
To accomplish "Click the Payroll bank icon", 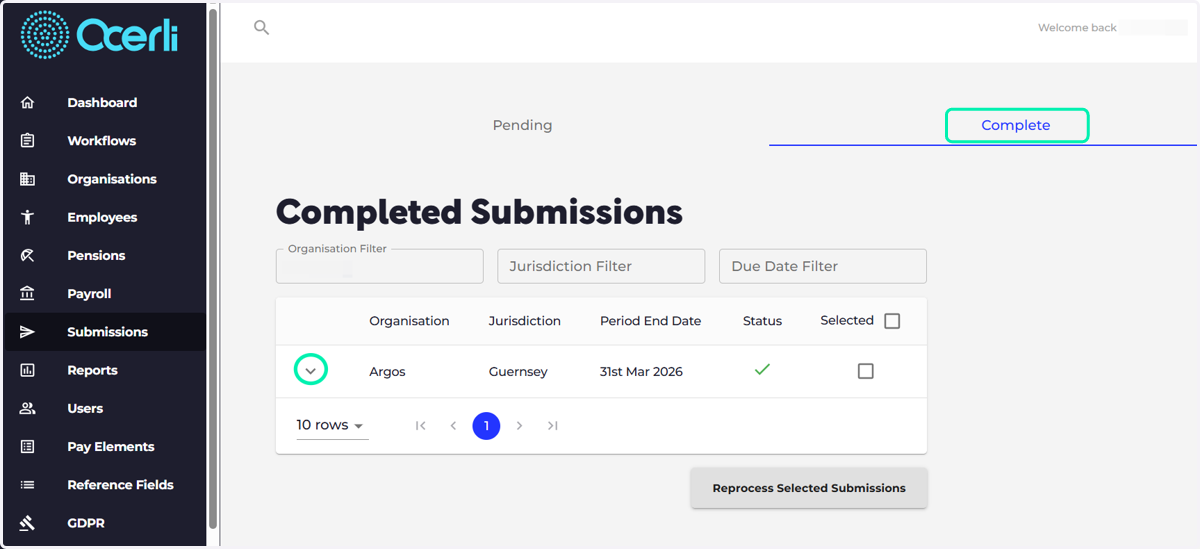I will click(x=27, y=293).
